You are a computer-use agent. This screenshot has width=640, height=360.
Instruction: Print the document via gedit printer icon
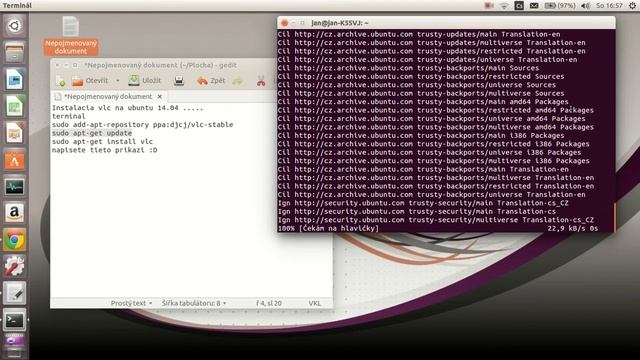(179, 81)
